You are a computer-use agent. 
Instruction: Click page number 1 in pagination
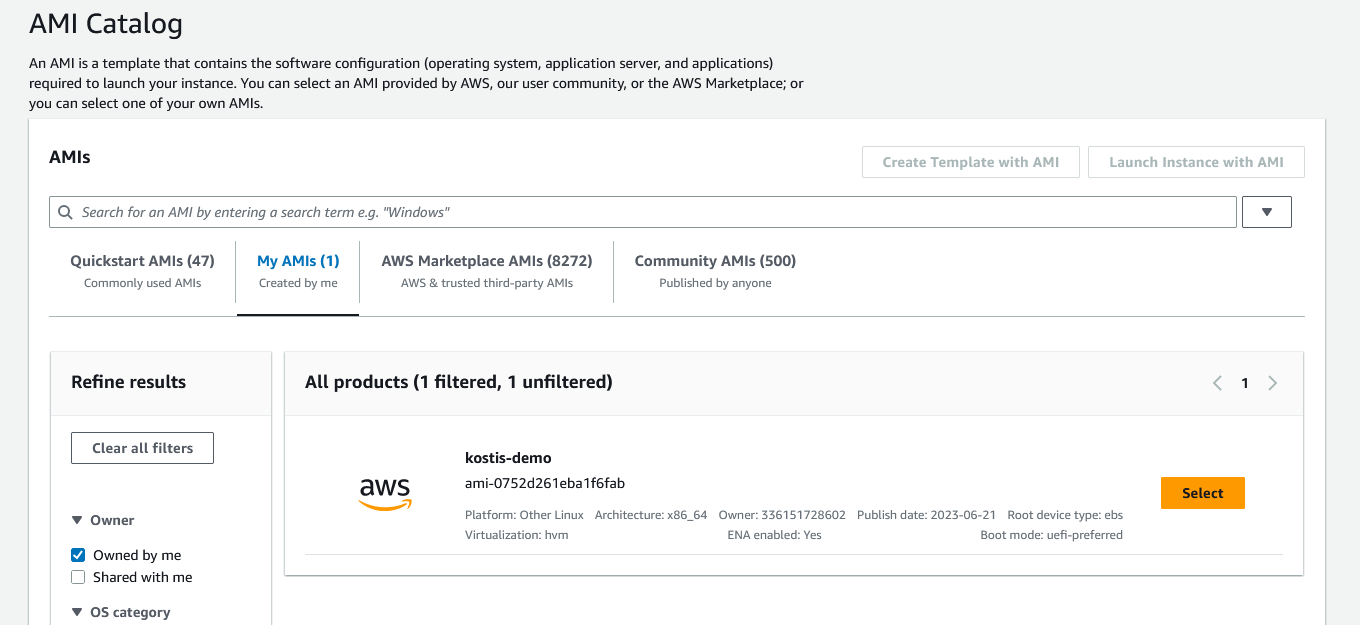point(1245,383)
